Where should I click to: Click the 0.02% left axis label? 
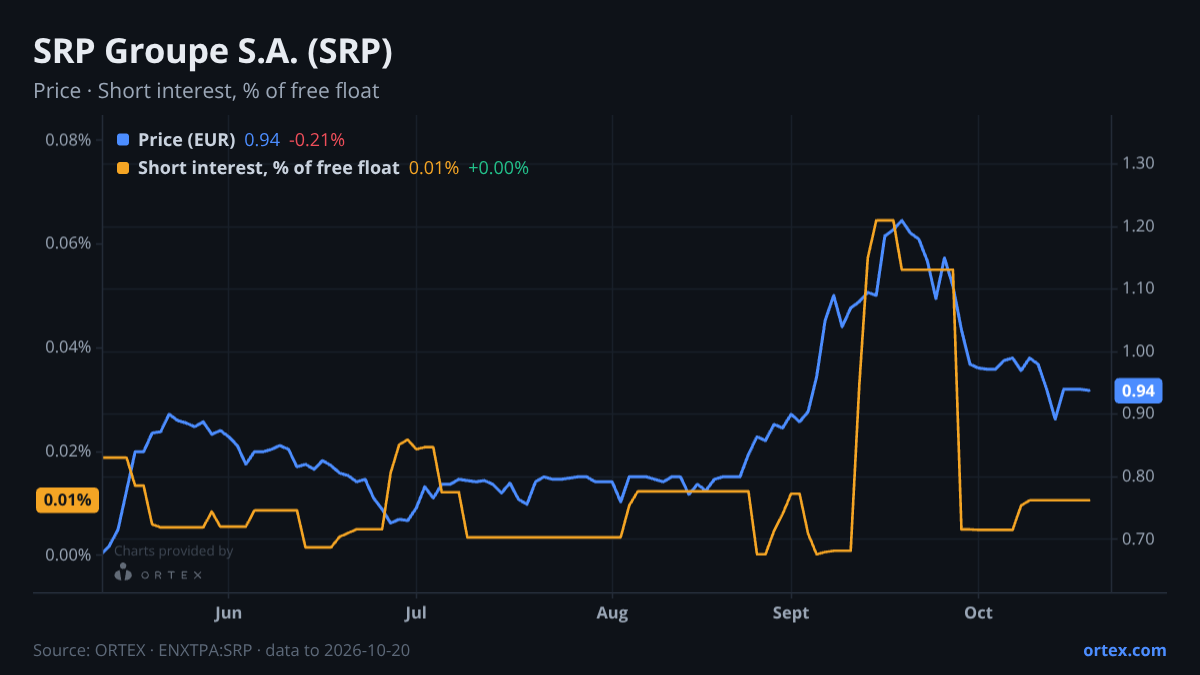(x=68, y=451)
